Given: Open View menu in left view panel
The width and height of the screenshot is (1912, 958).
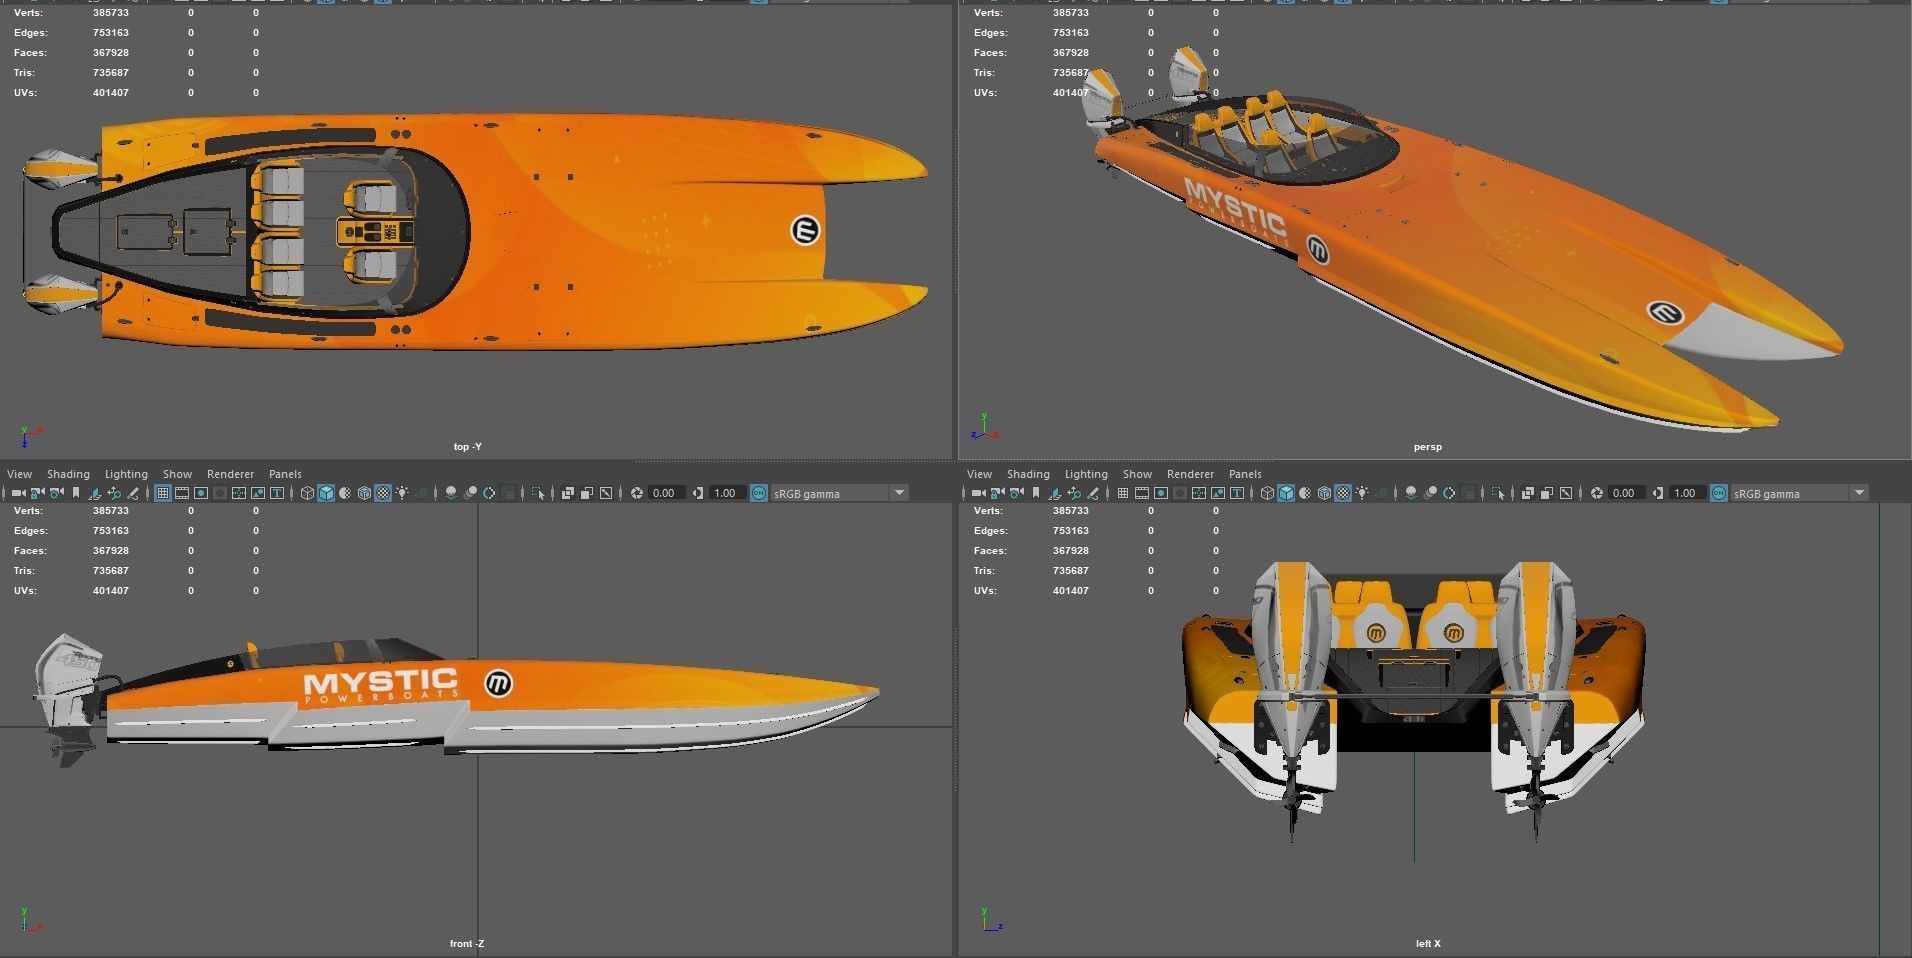Looking at the screenshot, I should (979, 474).
